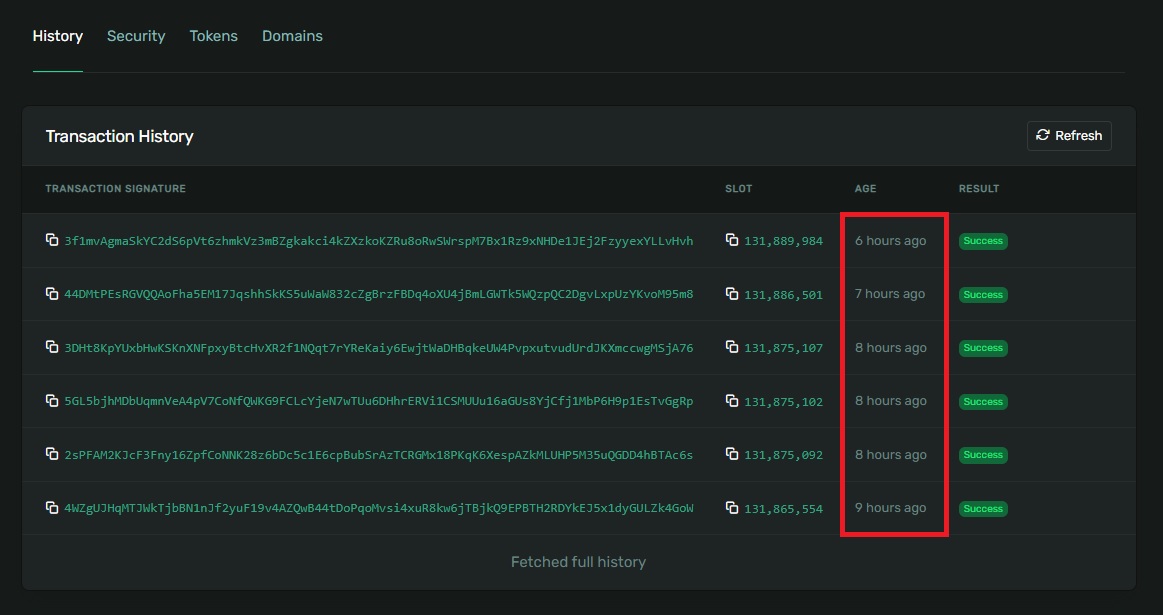This screenshot has width=1163, height=615.
Task: Open slot 131,889,984 details
Action: coord(783,241)
